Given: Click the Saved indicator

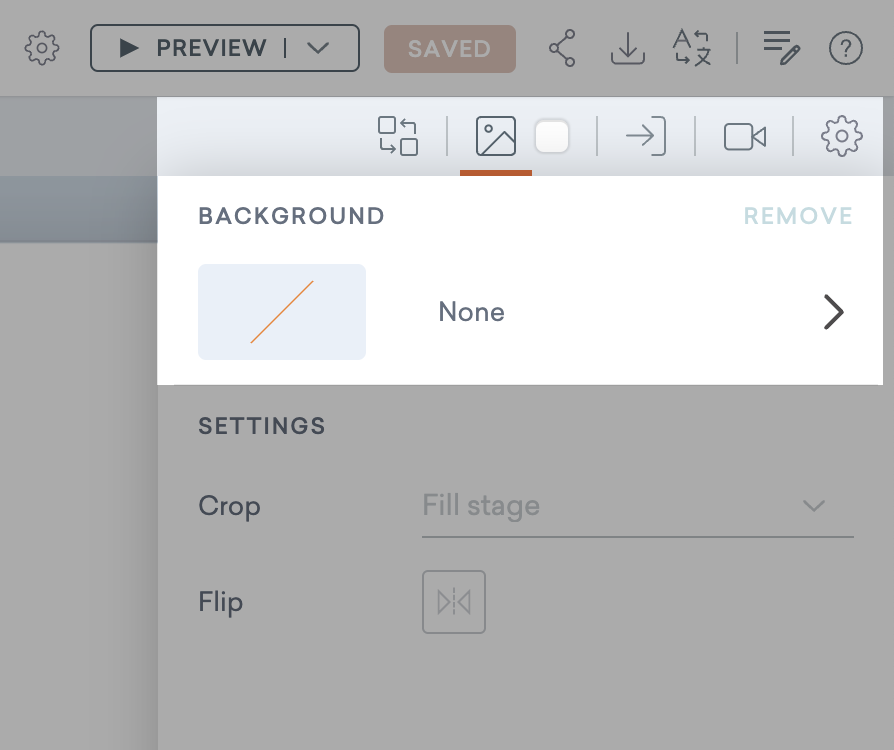Looking at the screenshot, I should pos(449,48).
